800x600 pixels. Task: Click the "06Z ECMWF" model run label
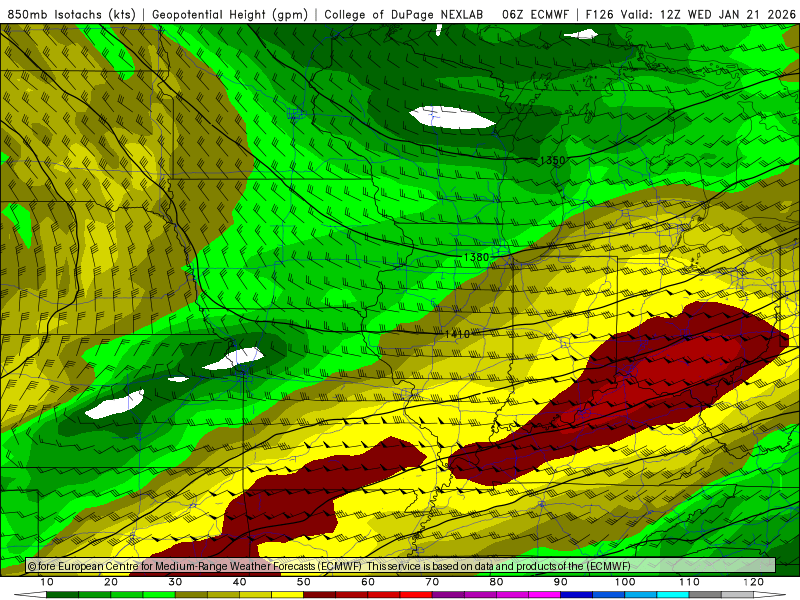click(535, 15)
